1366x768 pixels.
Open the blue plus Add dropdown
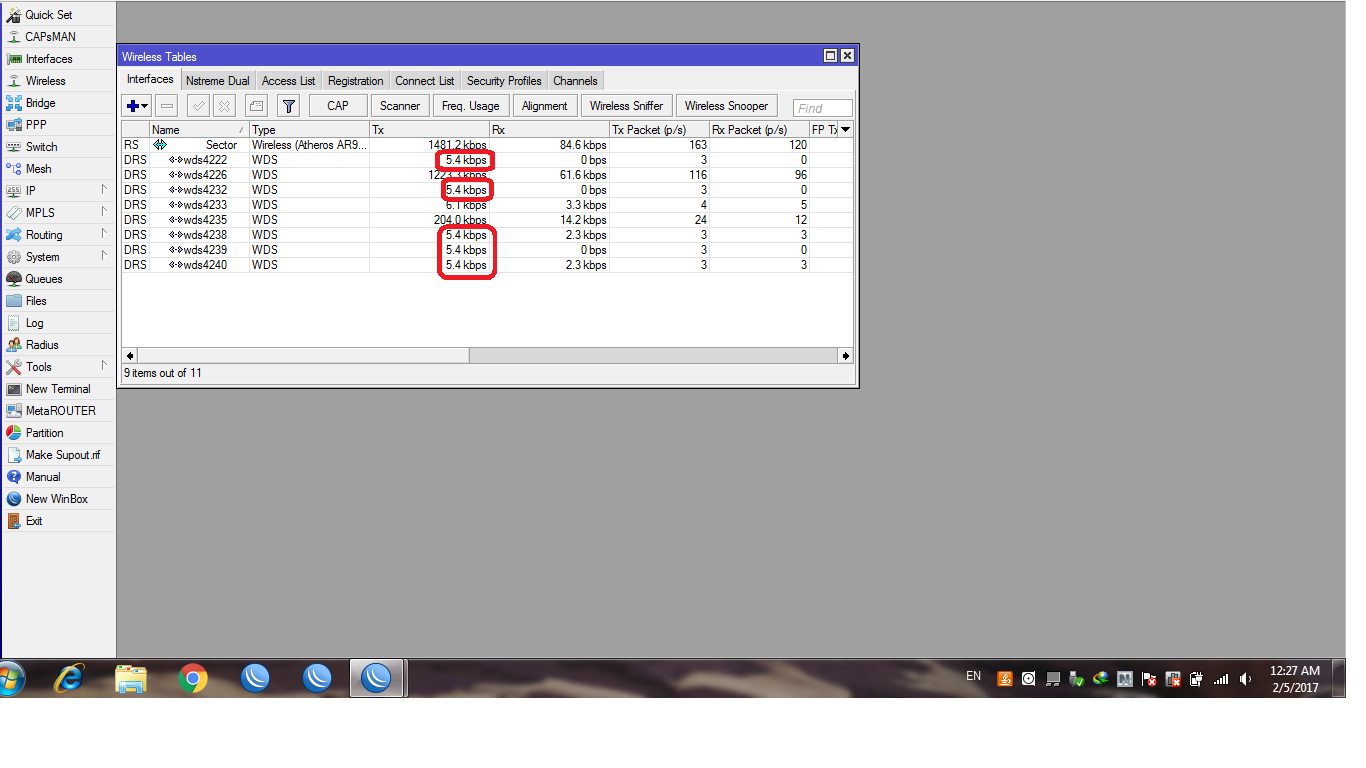pos(137,106)
